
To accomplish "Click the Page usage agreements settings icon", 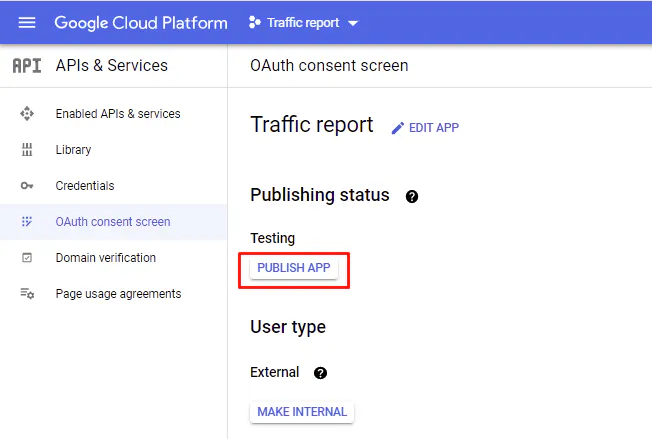I will (27, 294).
